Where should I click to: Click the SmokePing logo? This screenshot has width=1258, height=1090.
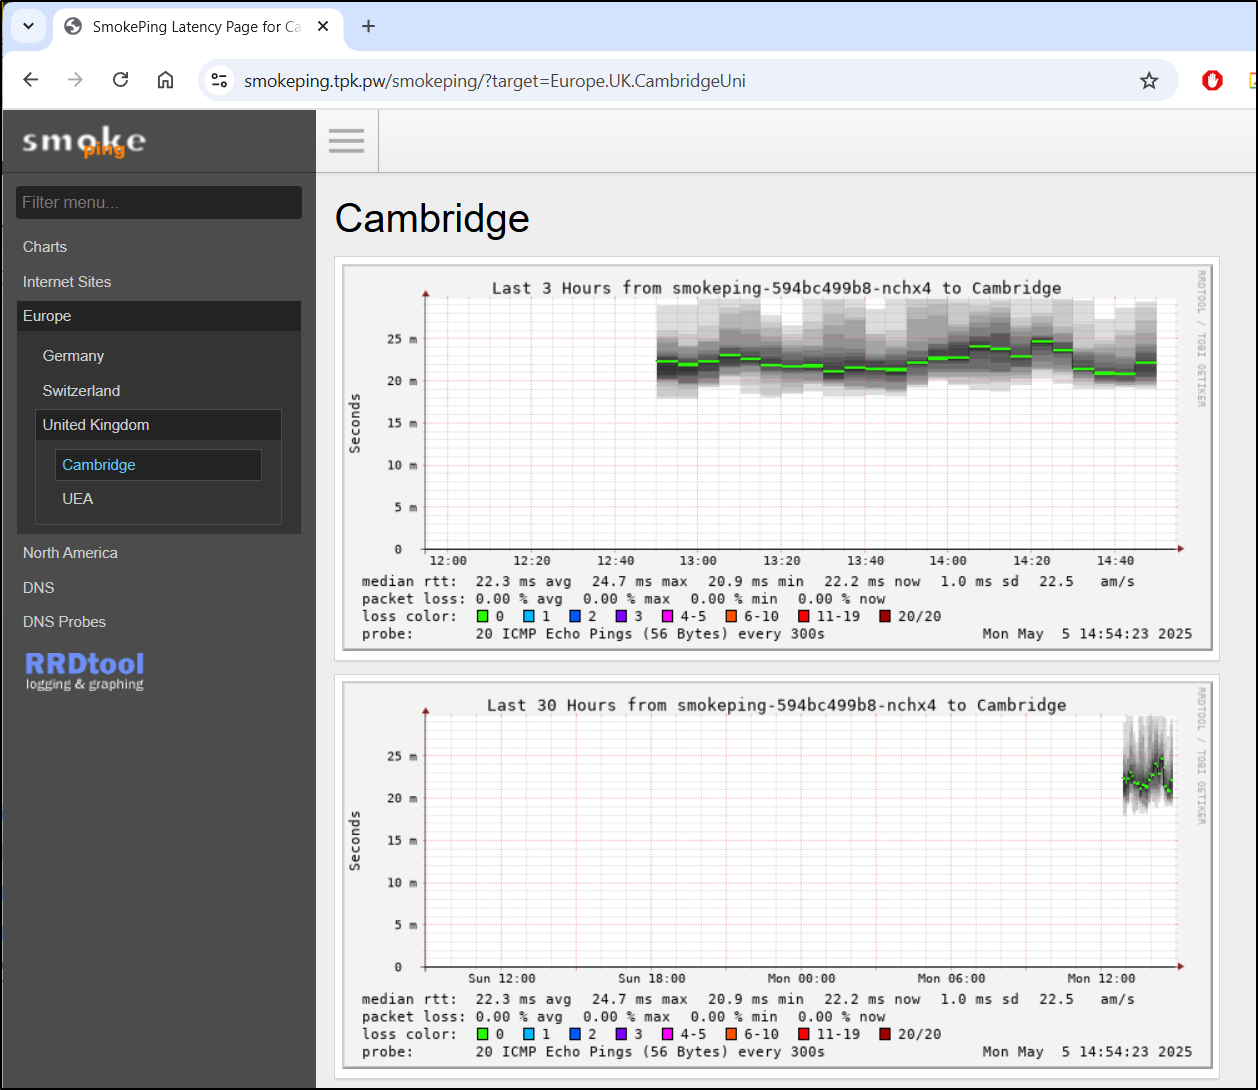(84, 142)
